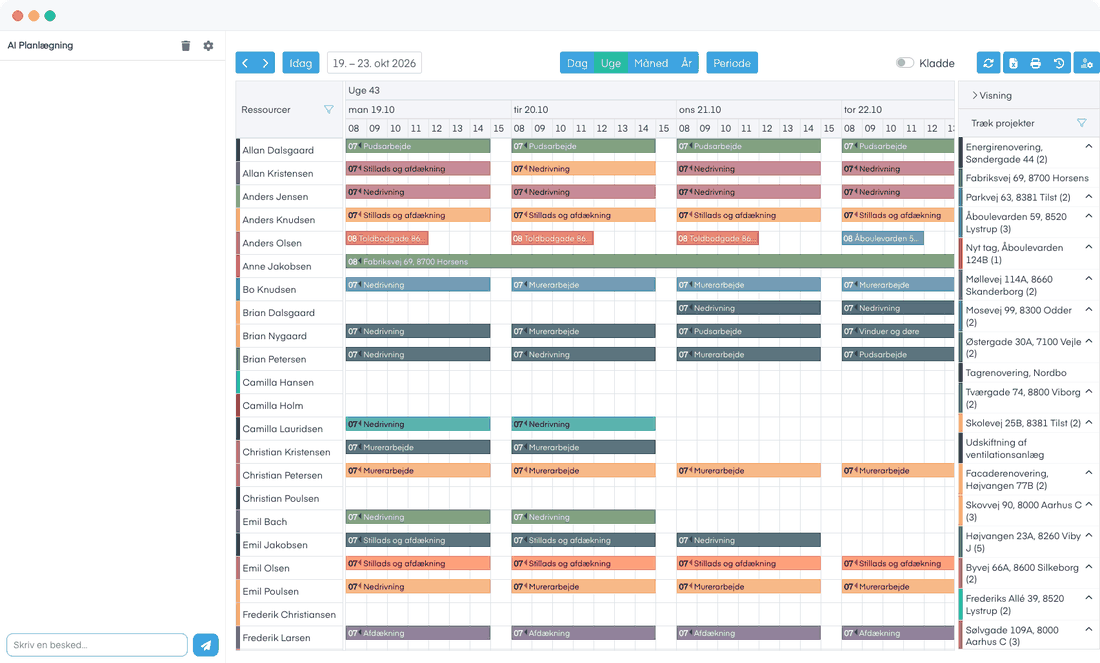The width and height of the screenshot is (1100, 663).
Task: Jump to today with Idag button
Action: (301, 63)
